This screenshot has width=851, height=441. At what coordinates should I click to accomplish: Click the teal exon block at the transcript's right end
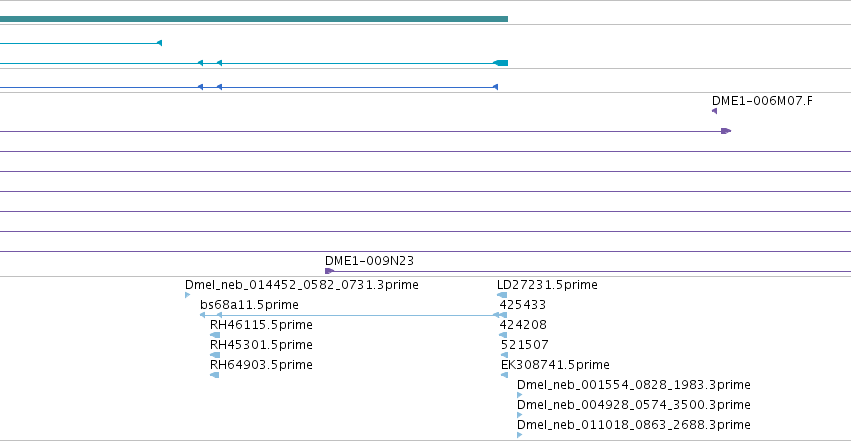(x=501, y=63)
